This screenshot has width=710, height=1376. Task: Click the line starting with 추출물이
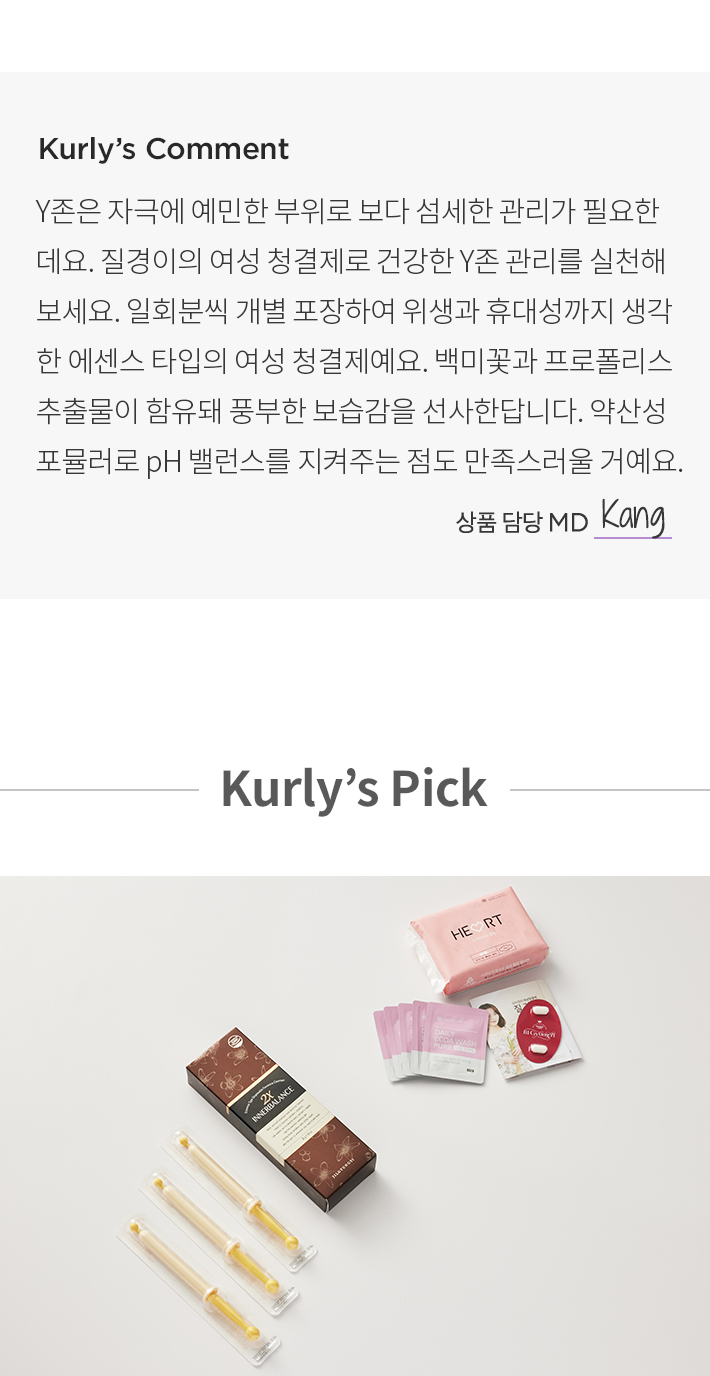351,411
